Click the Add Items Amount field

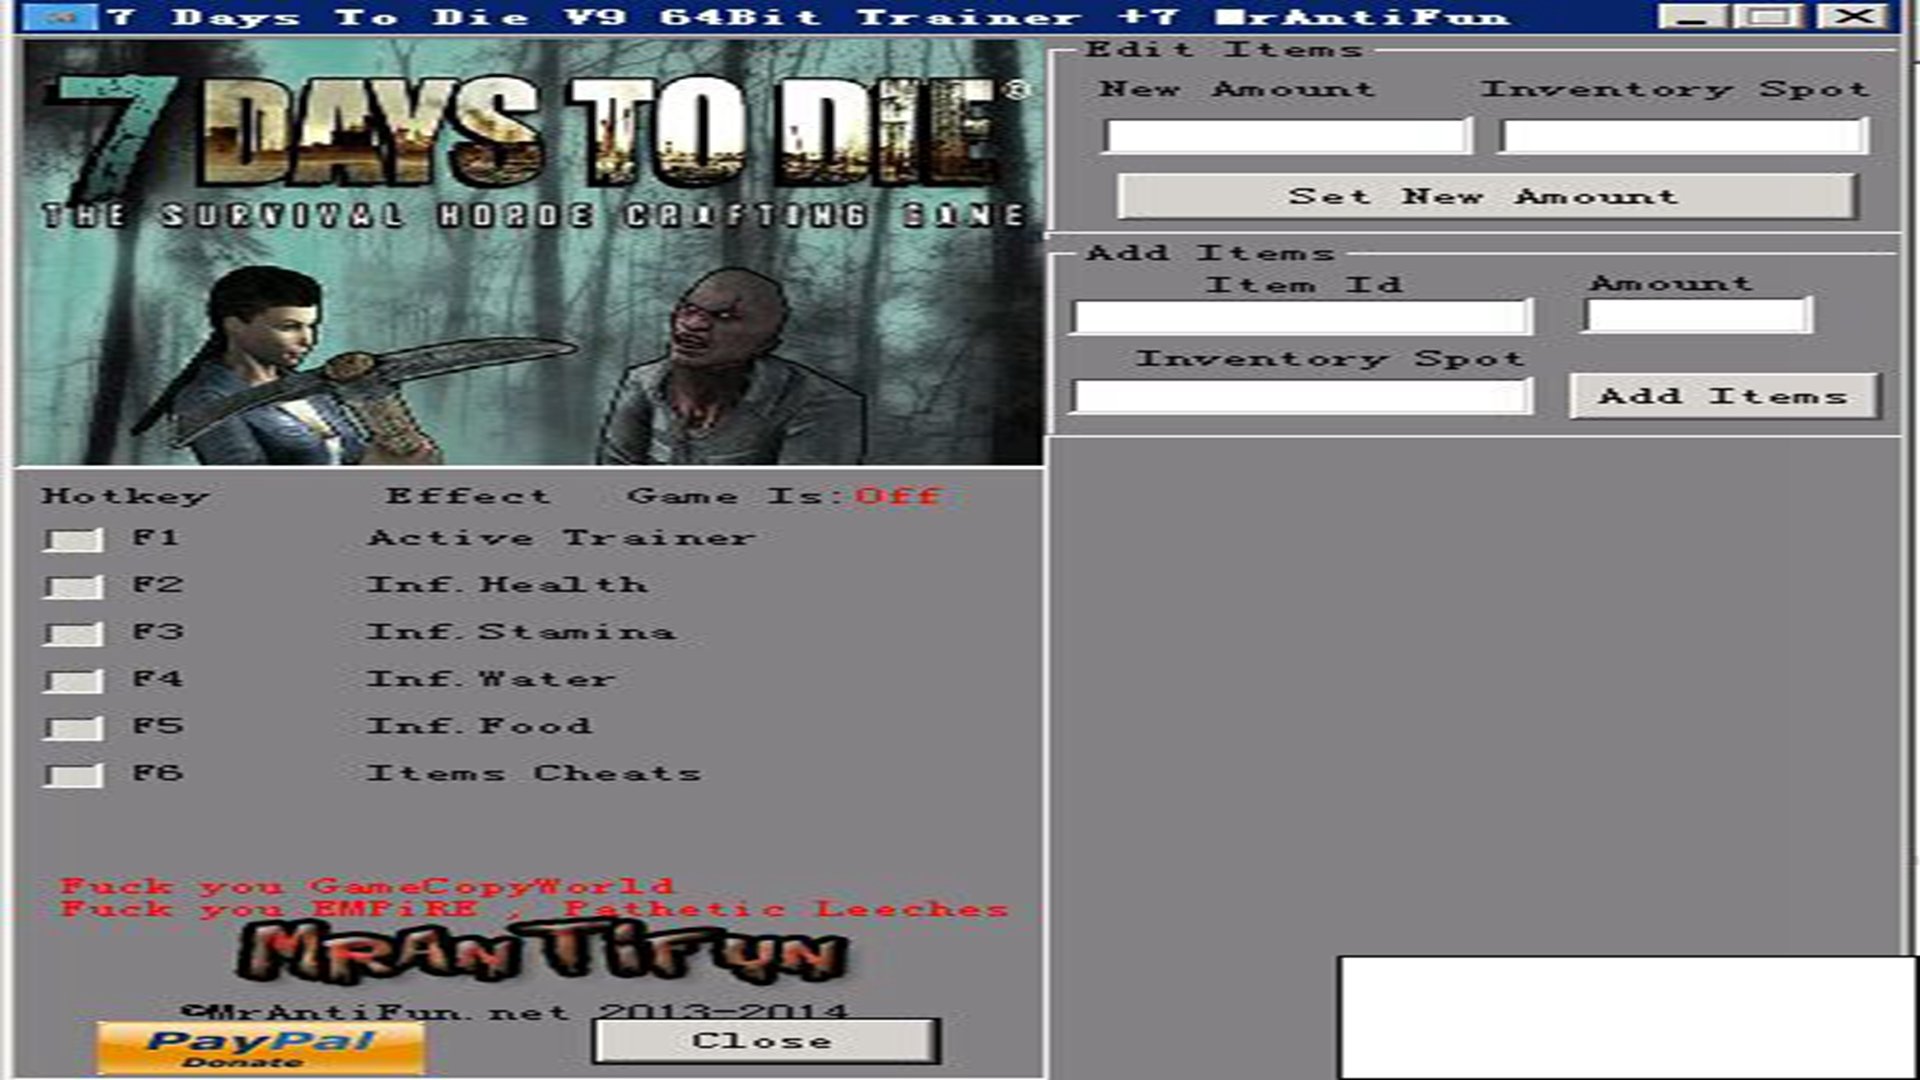click(x=1697, y=316)
